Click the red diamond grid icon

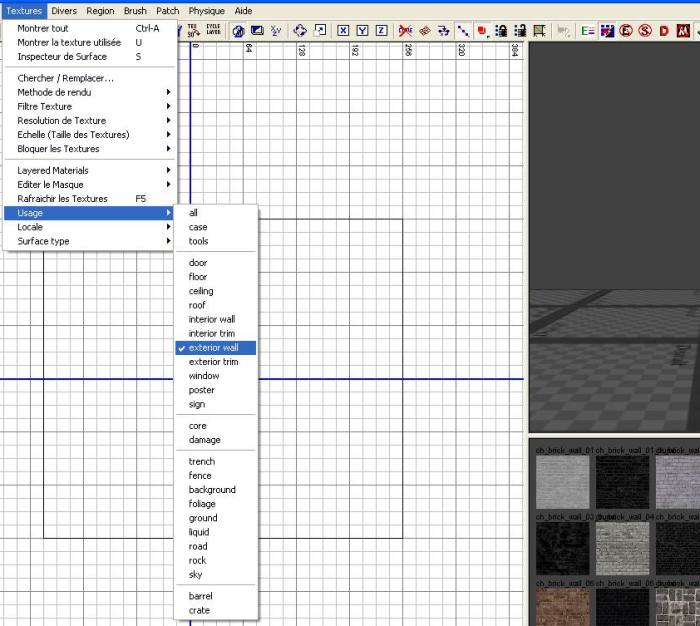pos(425,30)
